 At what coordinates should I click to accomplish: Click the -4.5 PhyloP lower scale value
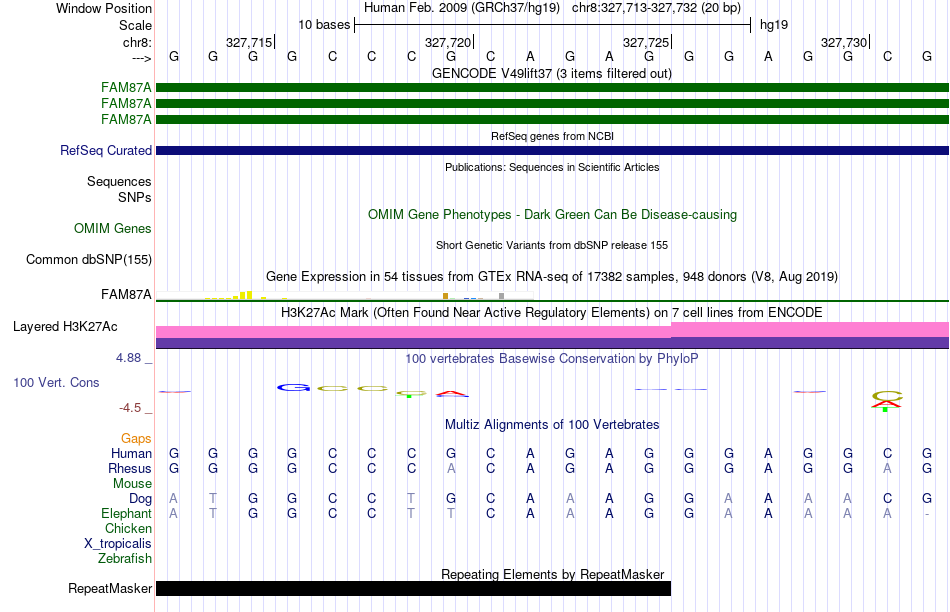pos(130,408)
